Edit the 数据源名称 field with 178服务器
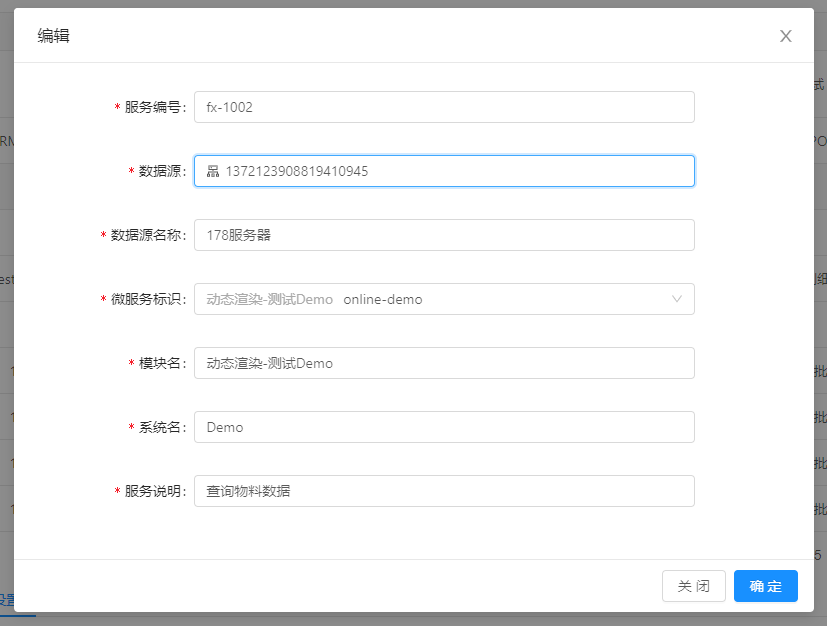Viewport: 827px width, 626px height. [x=444, y=235]
